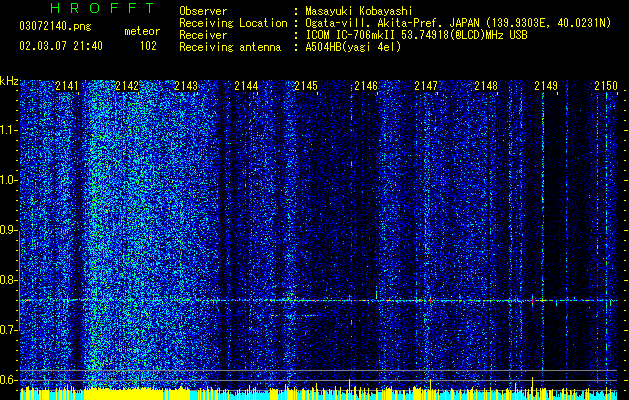The height and width of the screenshot is (400, 629).
Task: Click the 0.7 frequency axis label
Action: 9,330
